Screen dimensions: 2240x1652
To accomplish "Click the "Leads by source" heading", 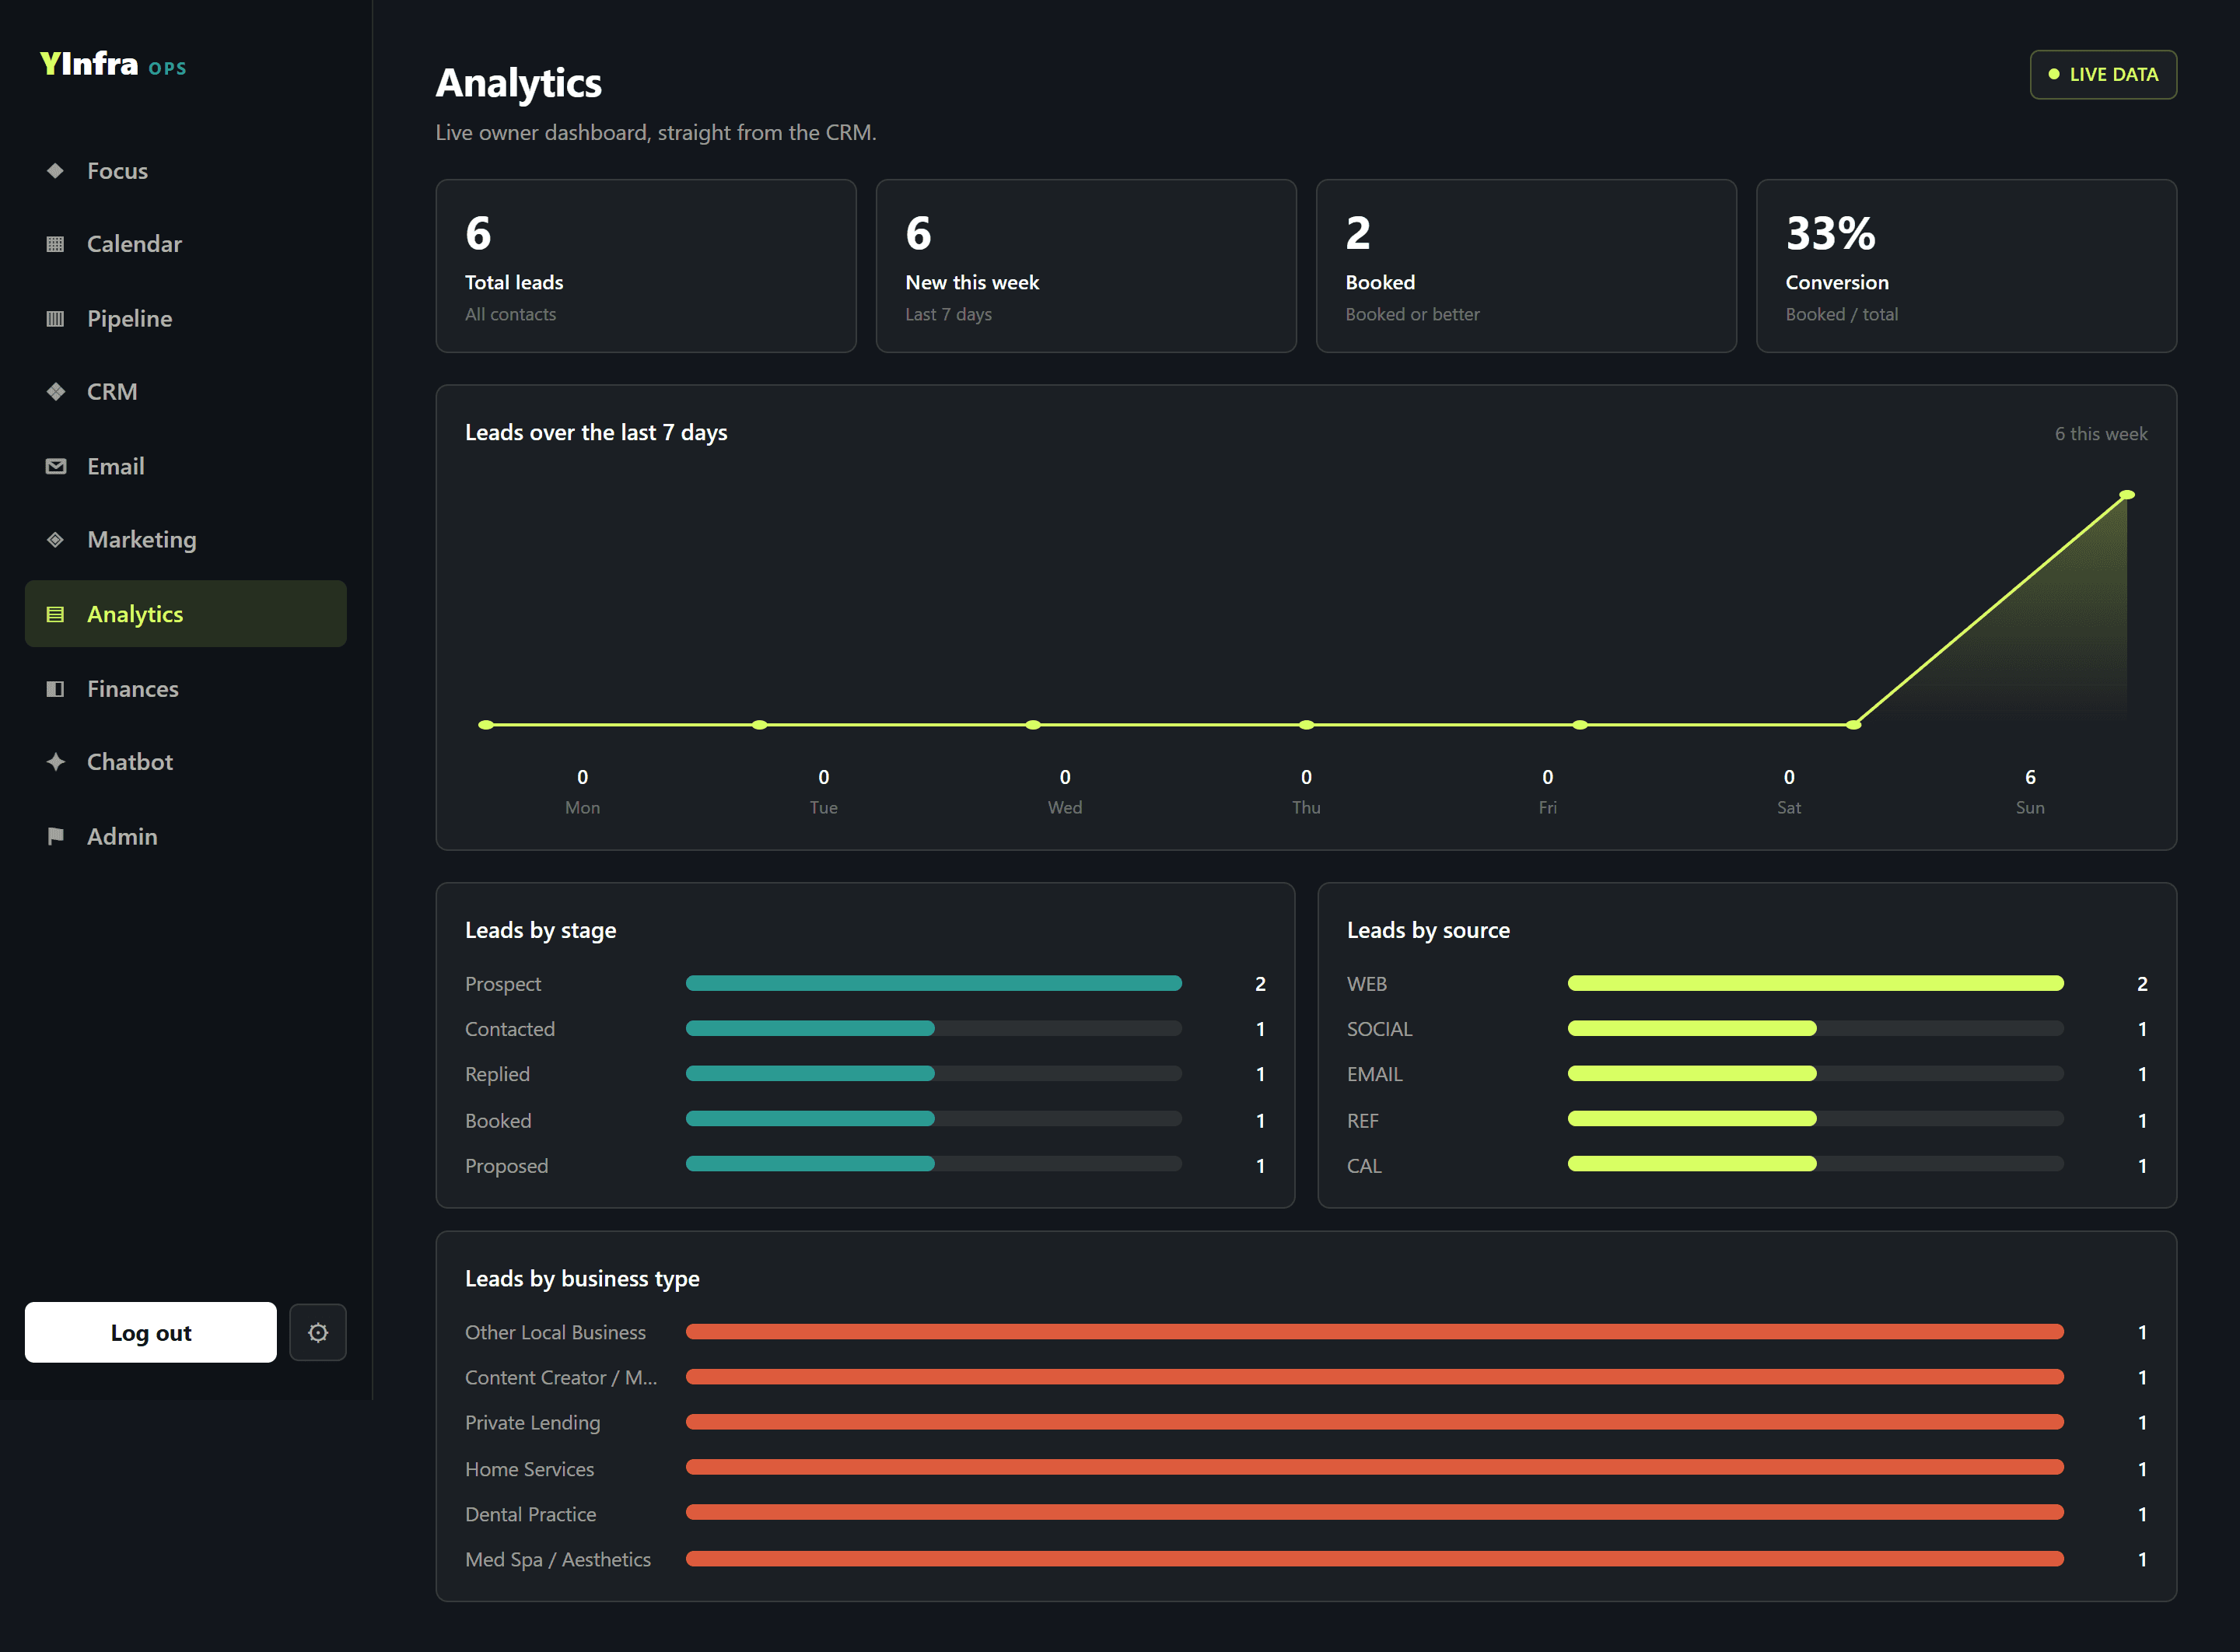I will tap(1428, 931).
